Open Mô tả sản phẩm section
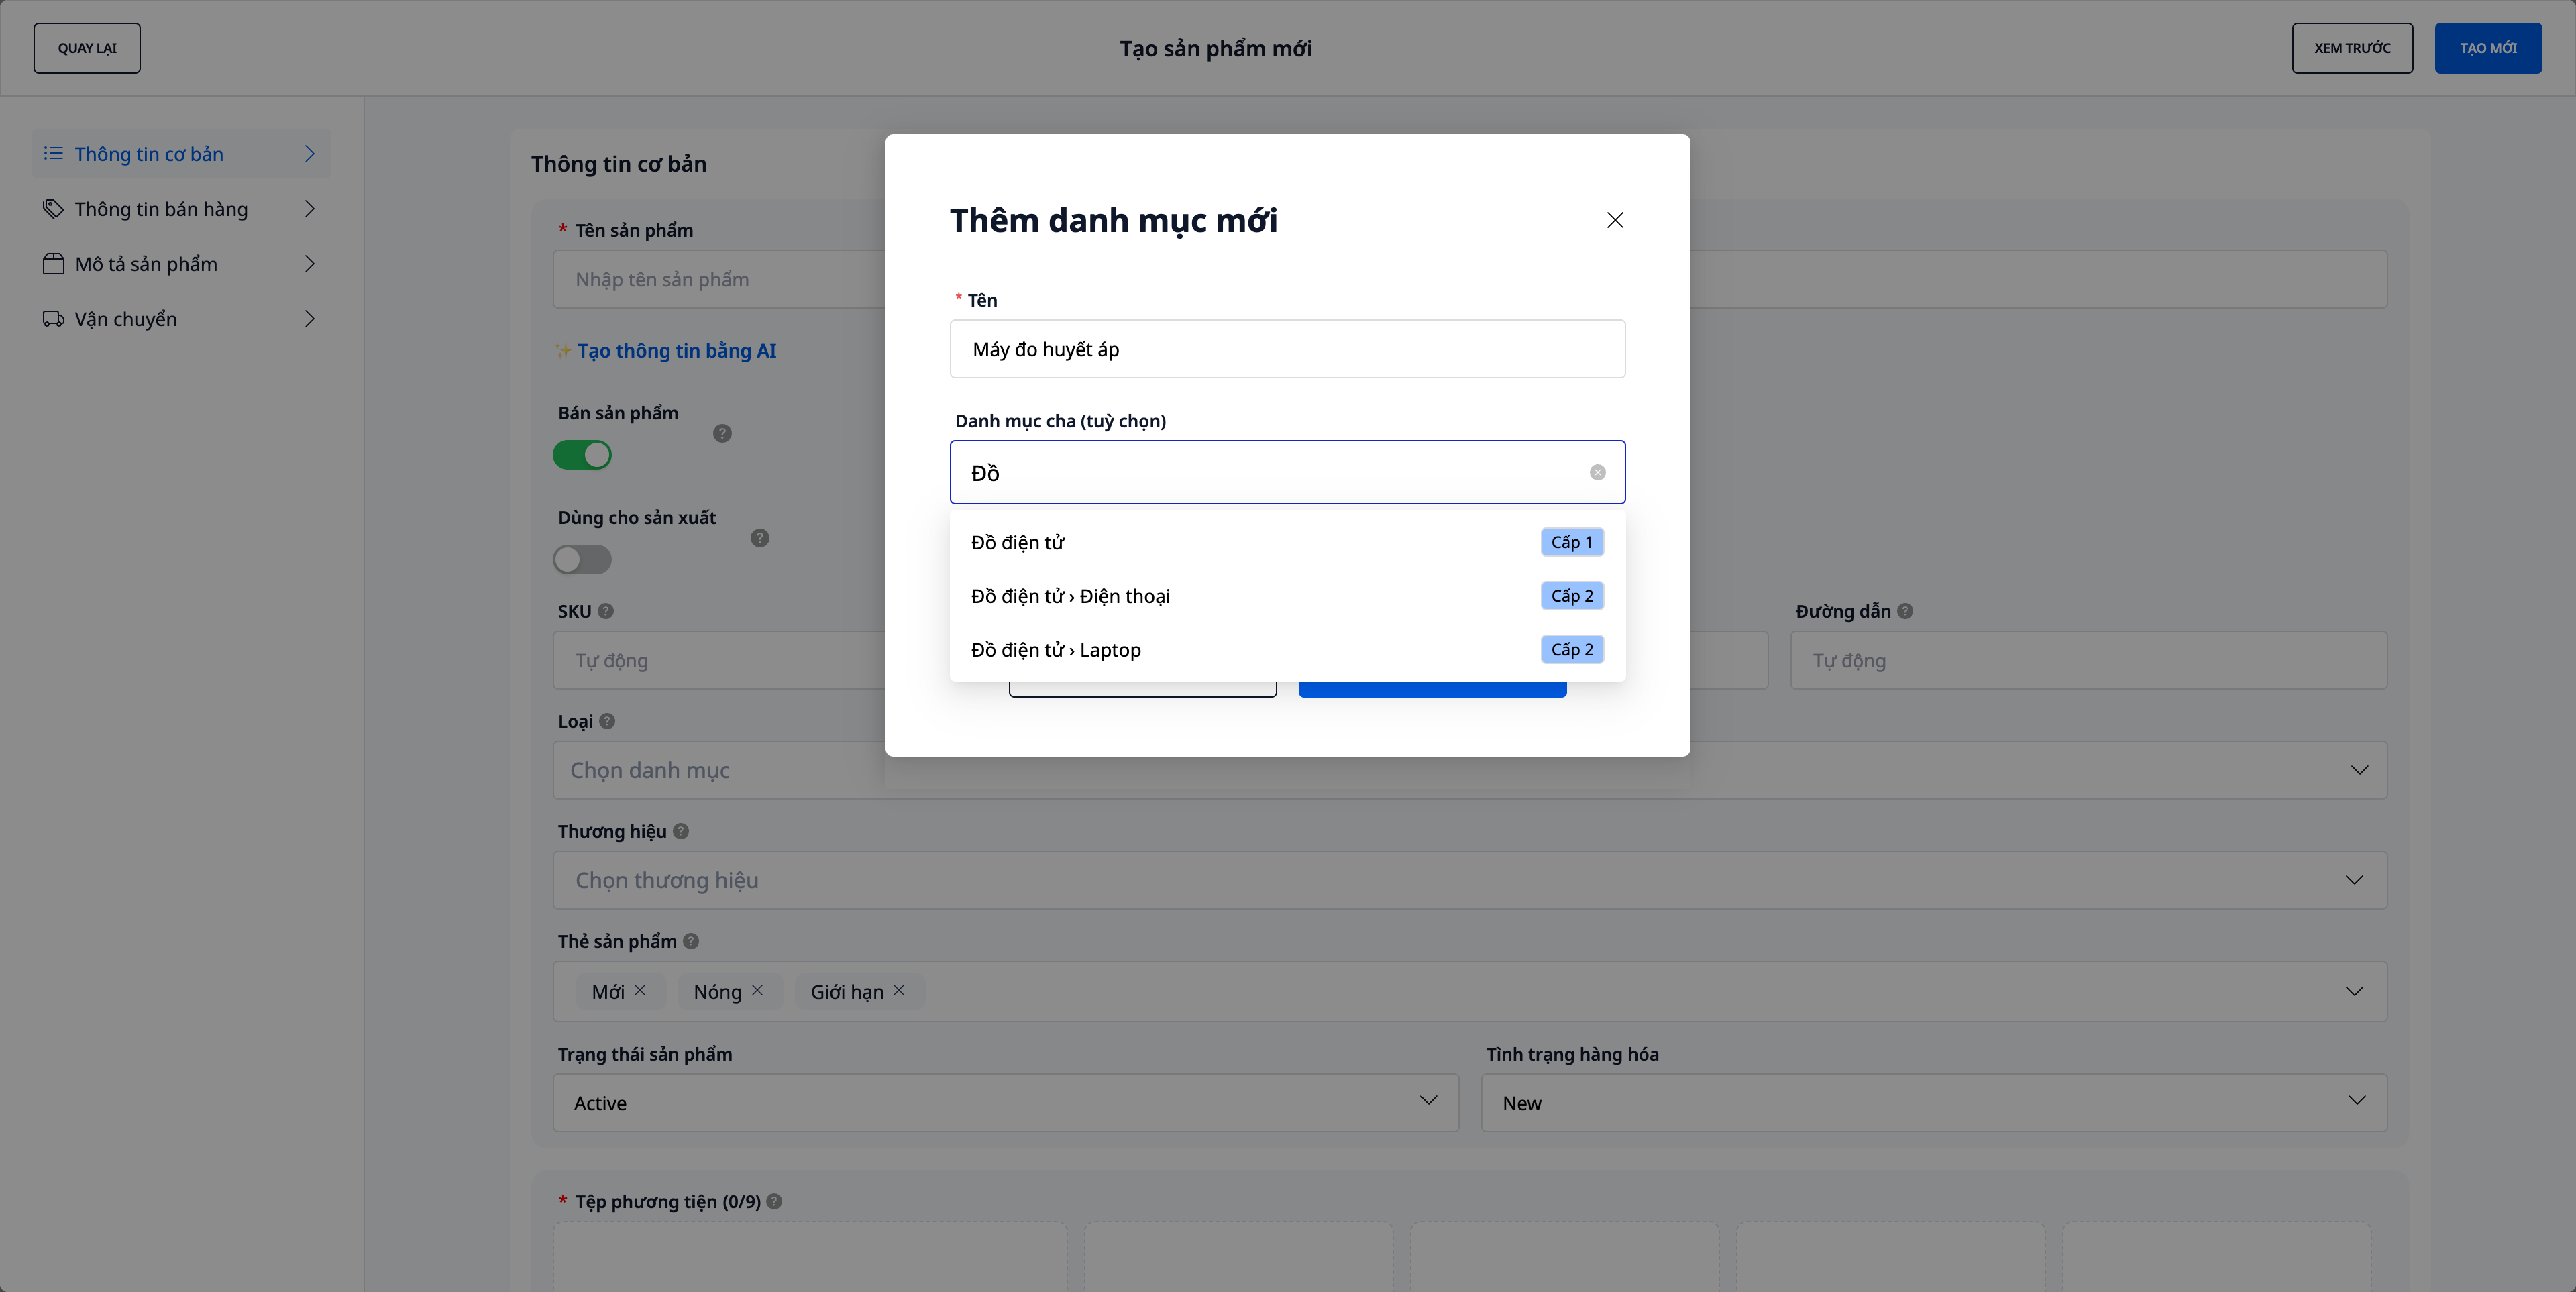This screenshot has height=1292, width=2576. tap(181, 263)
